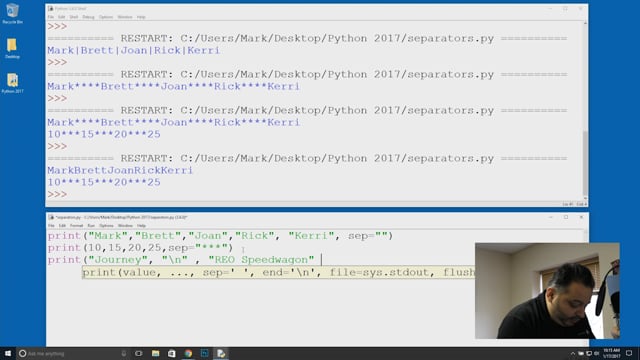Click the webcam video overlay
Screen dimensions: 640x360
547,291
